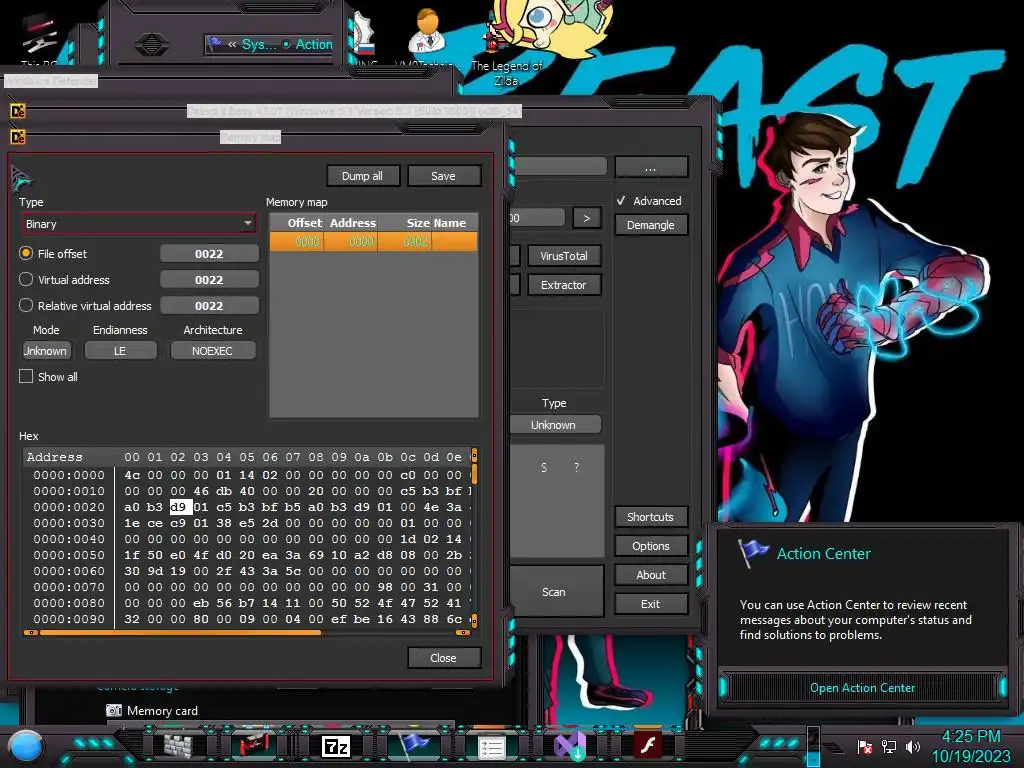The height and width of the screenshot is (768, 1024).
Task: Uncheck the Advanced checkbox
Action: pos(621,200)
